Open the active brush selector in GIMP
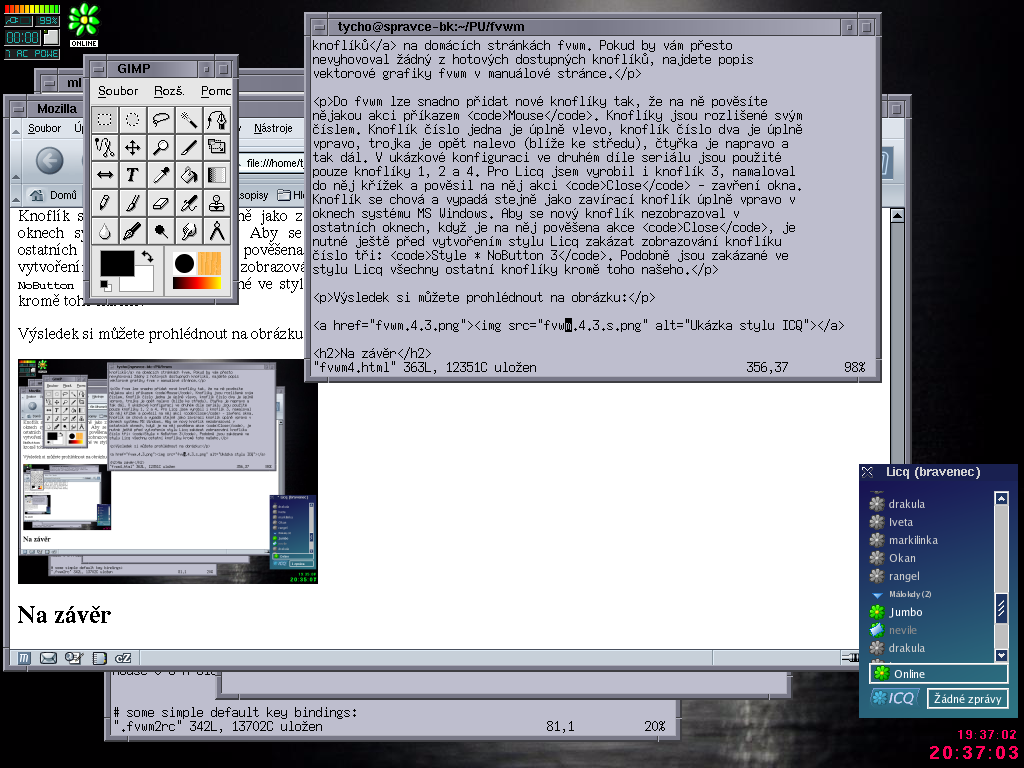The height and width of the screenshot is (768, 1024). (184, 263)
